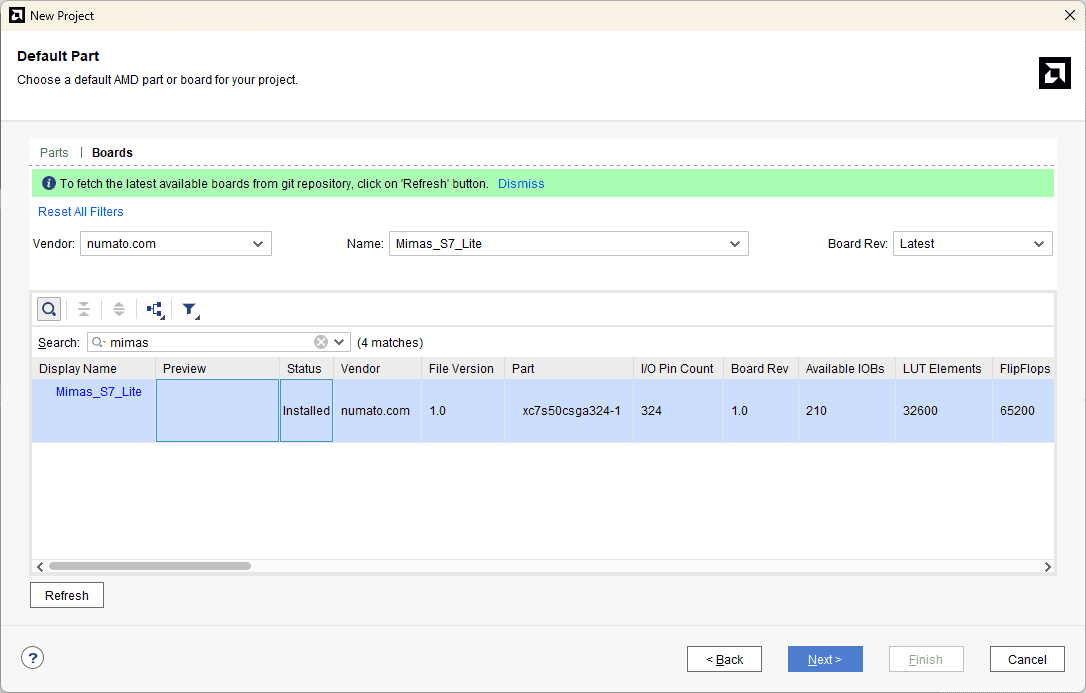Open the funnel filter icon menu
The height and width of the screenshot is (693, 1086).
[190, 310]
